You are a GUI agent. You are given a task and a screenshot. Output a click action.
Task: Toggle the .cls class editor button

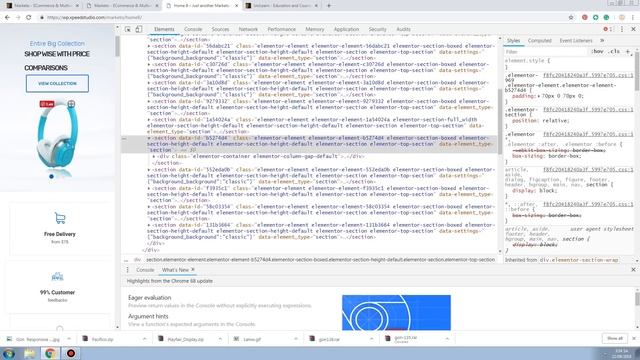point(614,52)
